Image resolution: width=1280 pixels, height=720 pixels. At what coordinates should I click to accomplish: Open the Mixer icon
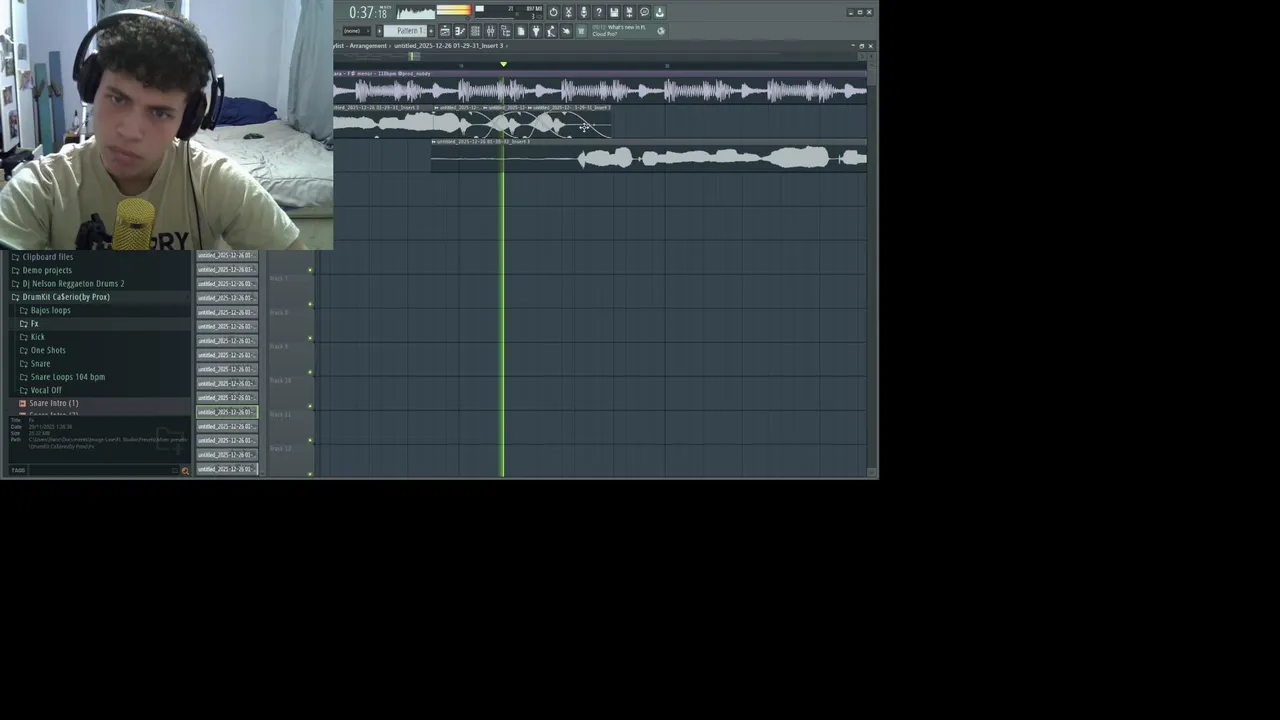point(490,31)
